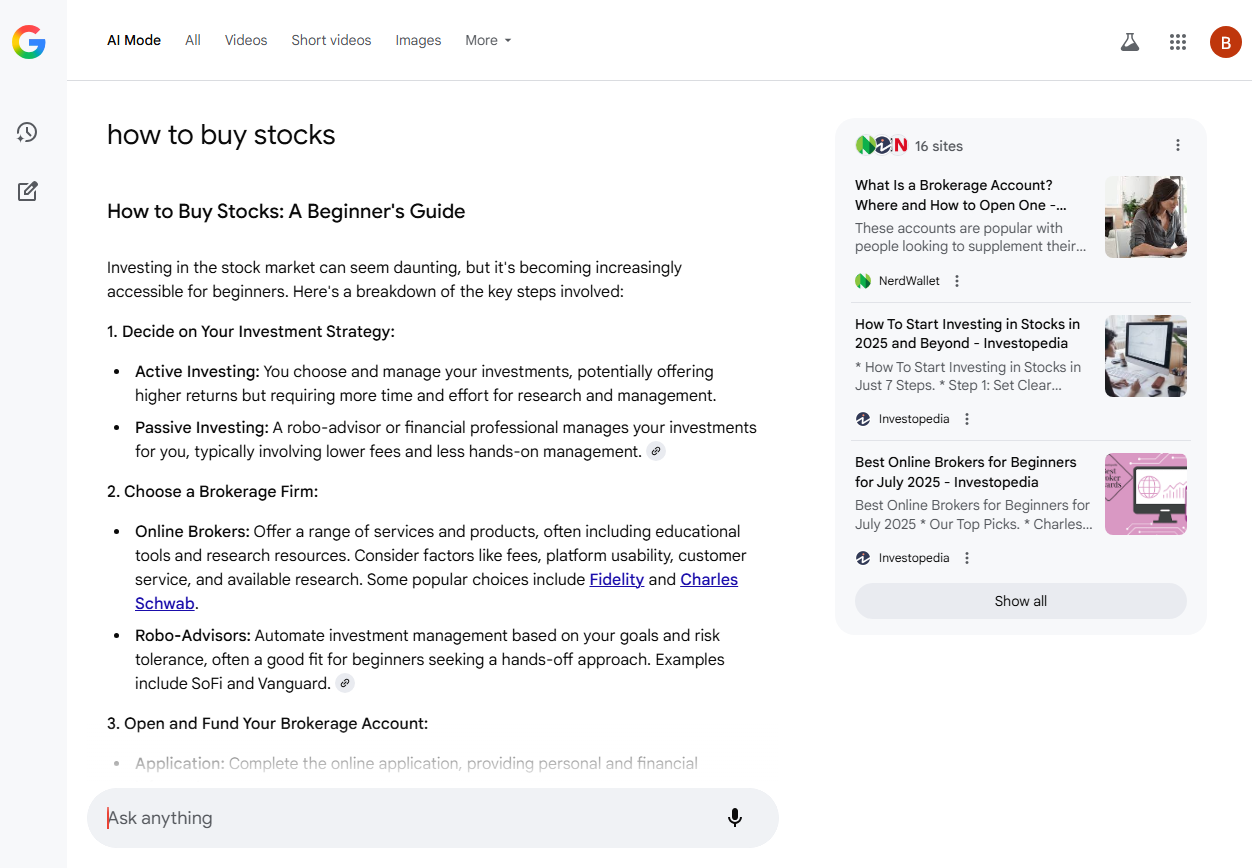Switch to the Videos tab
The image size is (1252, 868).
pyautogui.click(x=246, y=40)
